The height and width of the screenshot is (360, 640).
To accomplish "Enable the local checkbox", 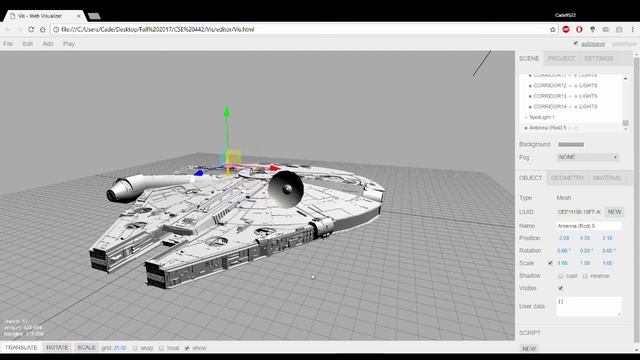I will click(161, 348).
